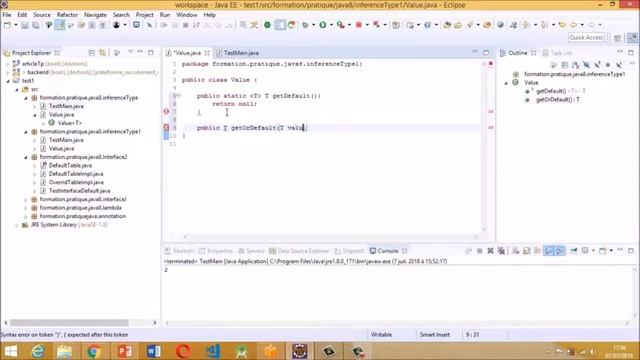This screenshot has width=640, height=360.
Task: Toggle Sort in Outline toolbar
Action: [576, 64]
